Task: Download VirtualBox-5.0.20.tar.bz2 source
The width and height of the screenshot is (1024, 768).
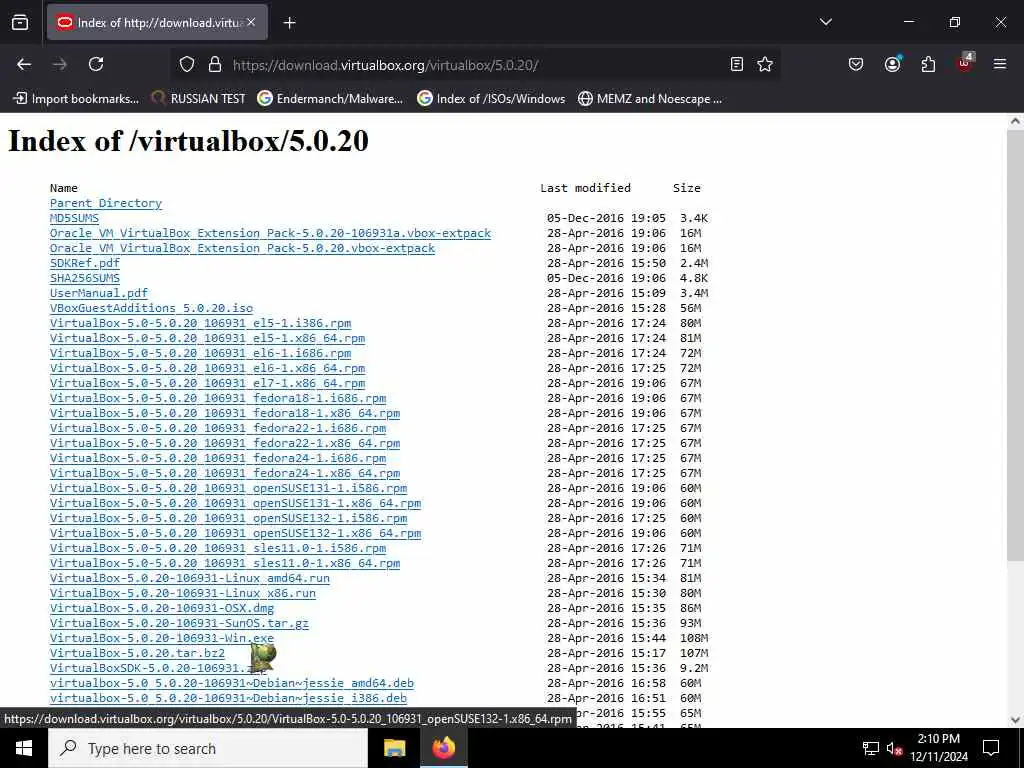Action: 137,654
